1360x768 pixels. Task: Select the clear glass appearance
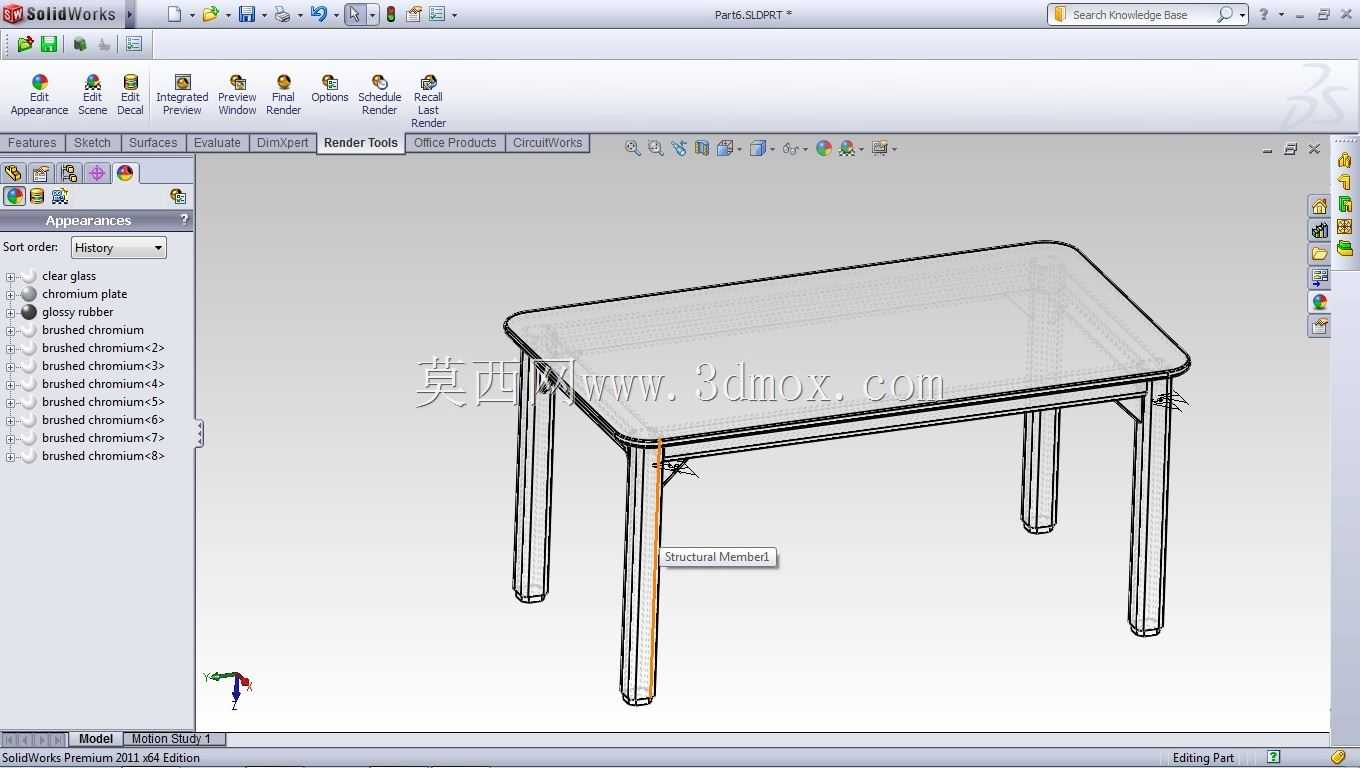tap(69, 276)
